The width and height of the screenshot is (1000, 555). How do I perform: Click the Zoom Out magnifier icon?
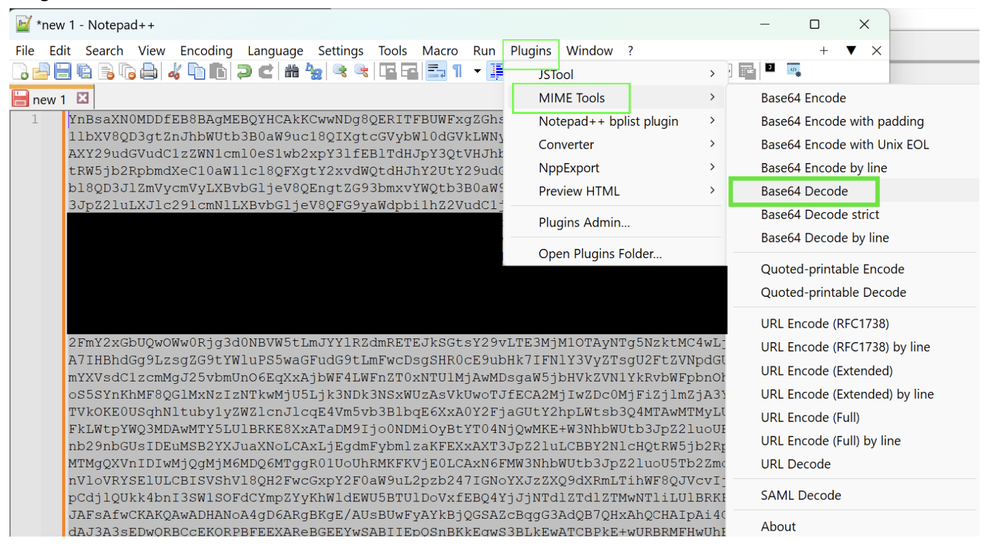pyautogui.click(x=361, y=71)
